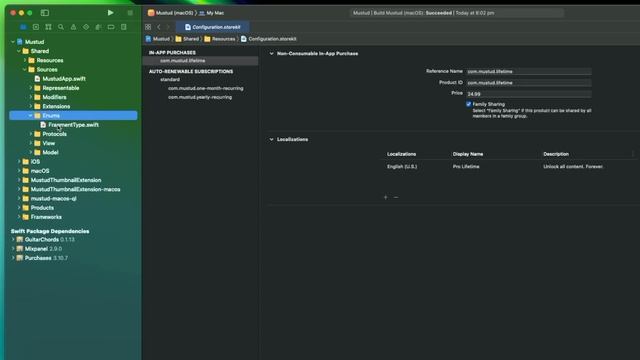Select the Extensions folder
640x360 pixels.
56,106
